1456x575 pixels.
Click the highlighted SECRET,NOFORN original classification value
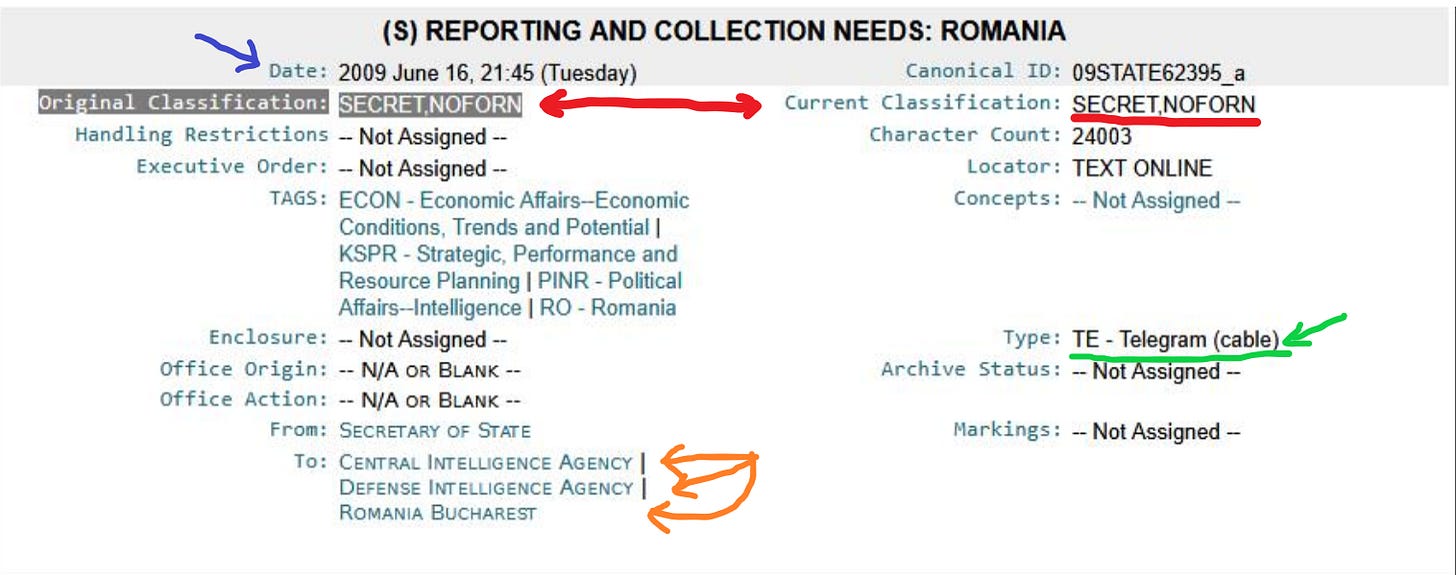[x=430, y=104]
